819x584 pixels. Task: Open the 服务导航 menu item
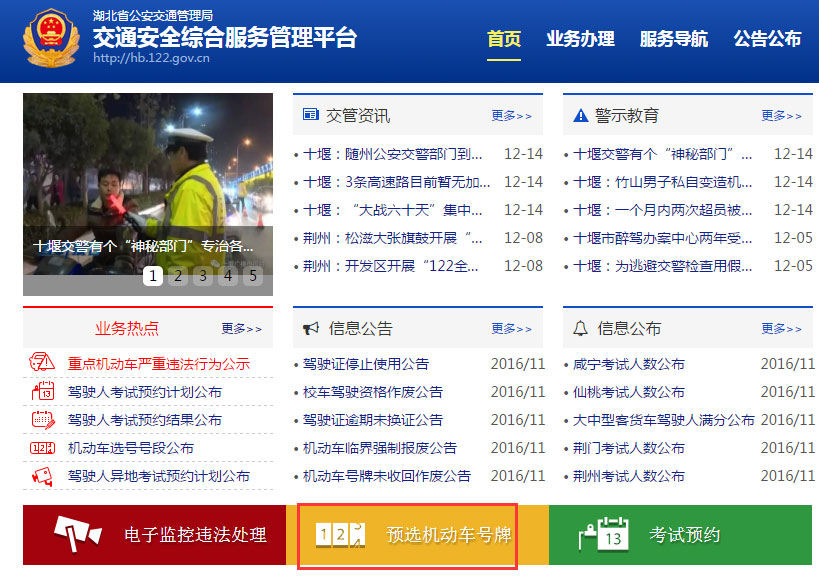tap(675, 40)
